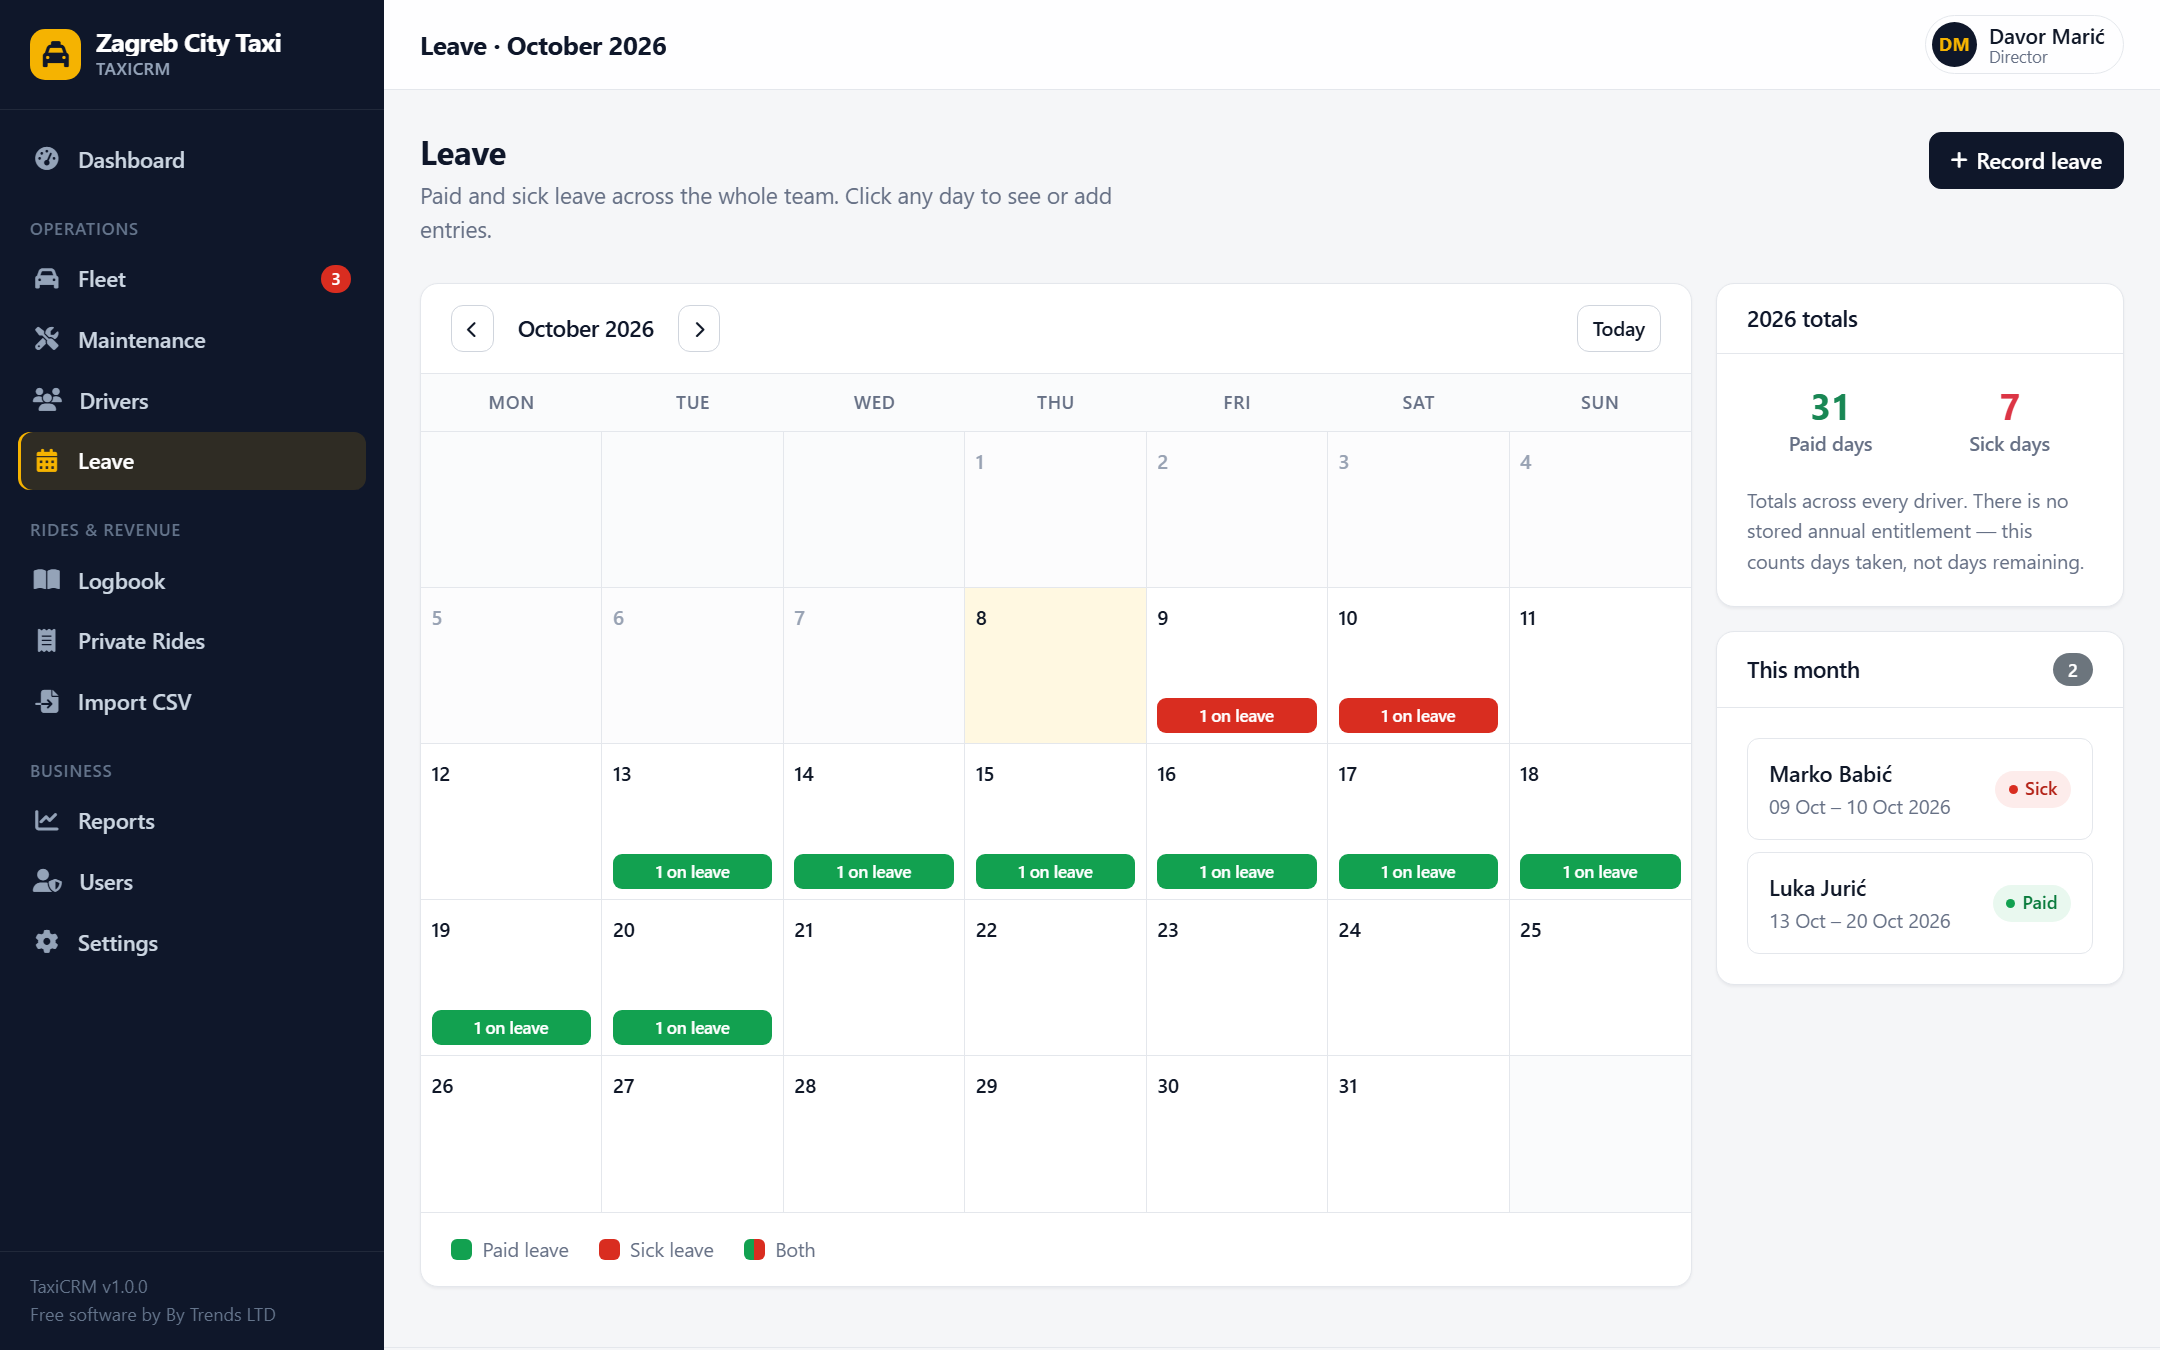
Task: Click the Sick leave red legend swatch
Action: tap(609, 1250)
